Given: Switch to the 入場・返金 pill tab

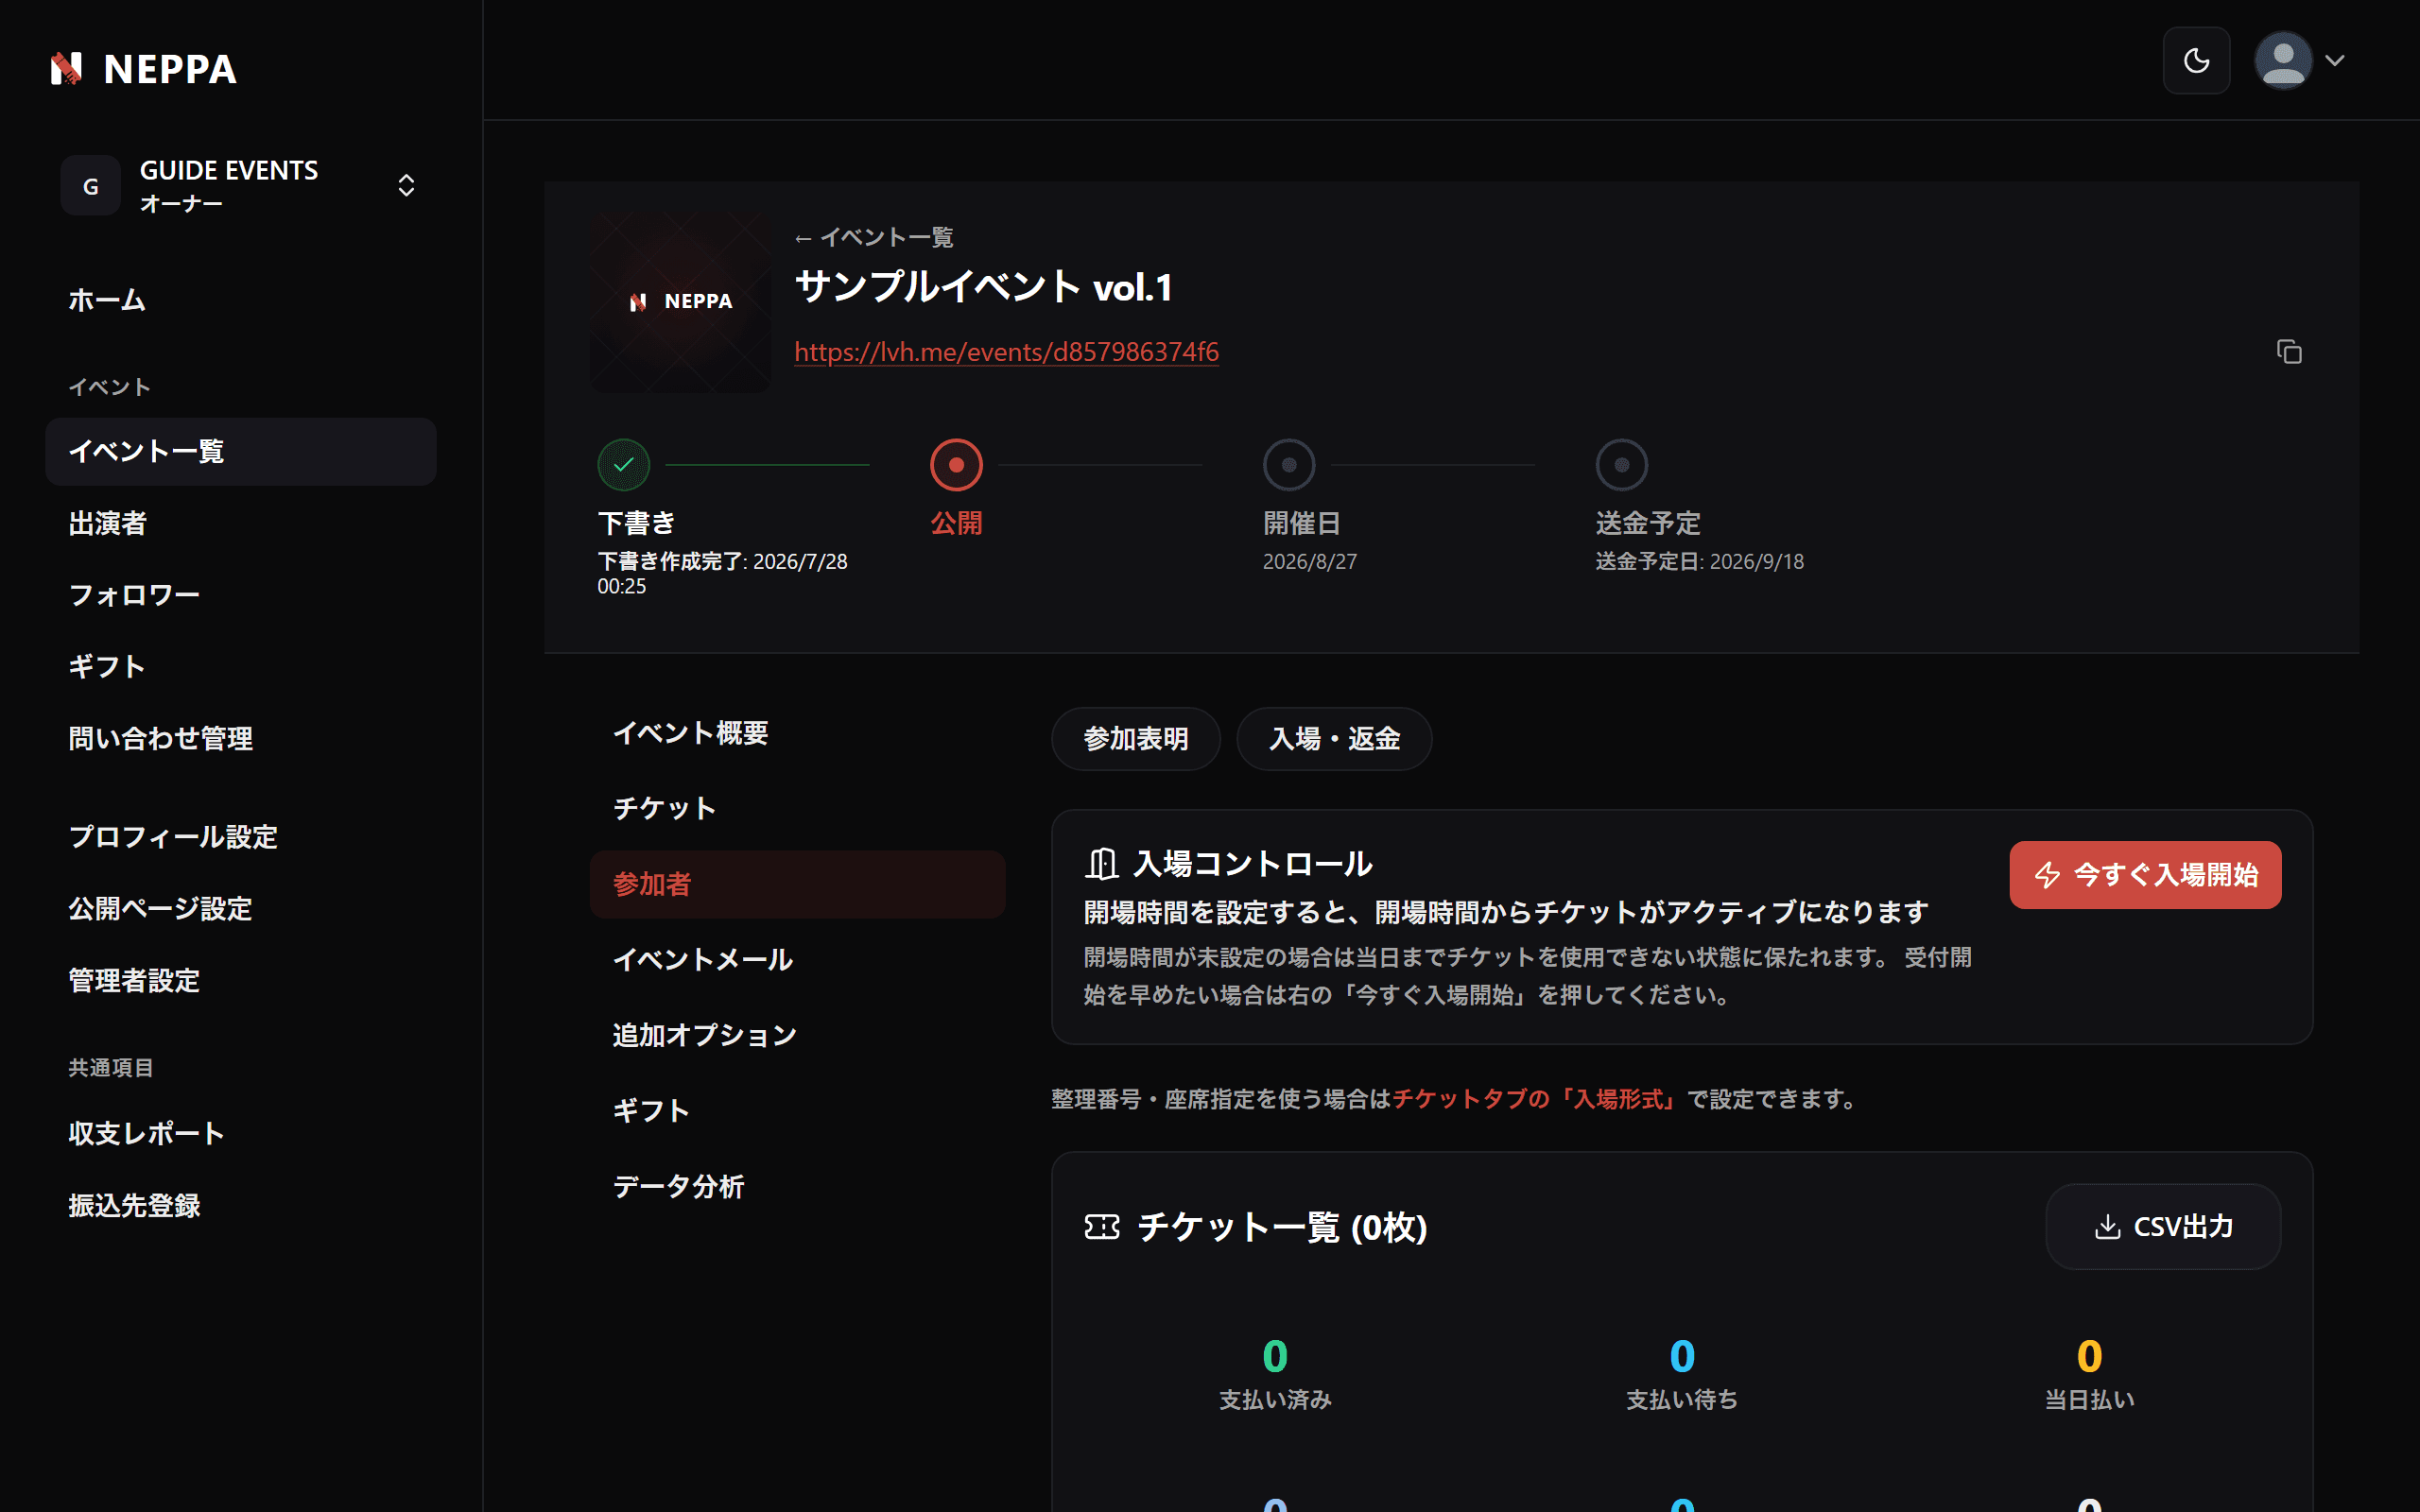Looking at the screenshot, I should click(1334, 739).
